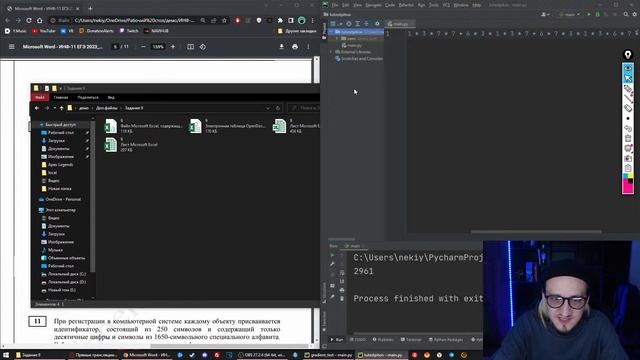Open Chrome extensions puzzle icon
The width and height of the screenshot is (640, 360).
280,20
